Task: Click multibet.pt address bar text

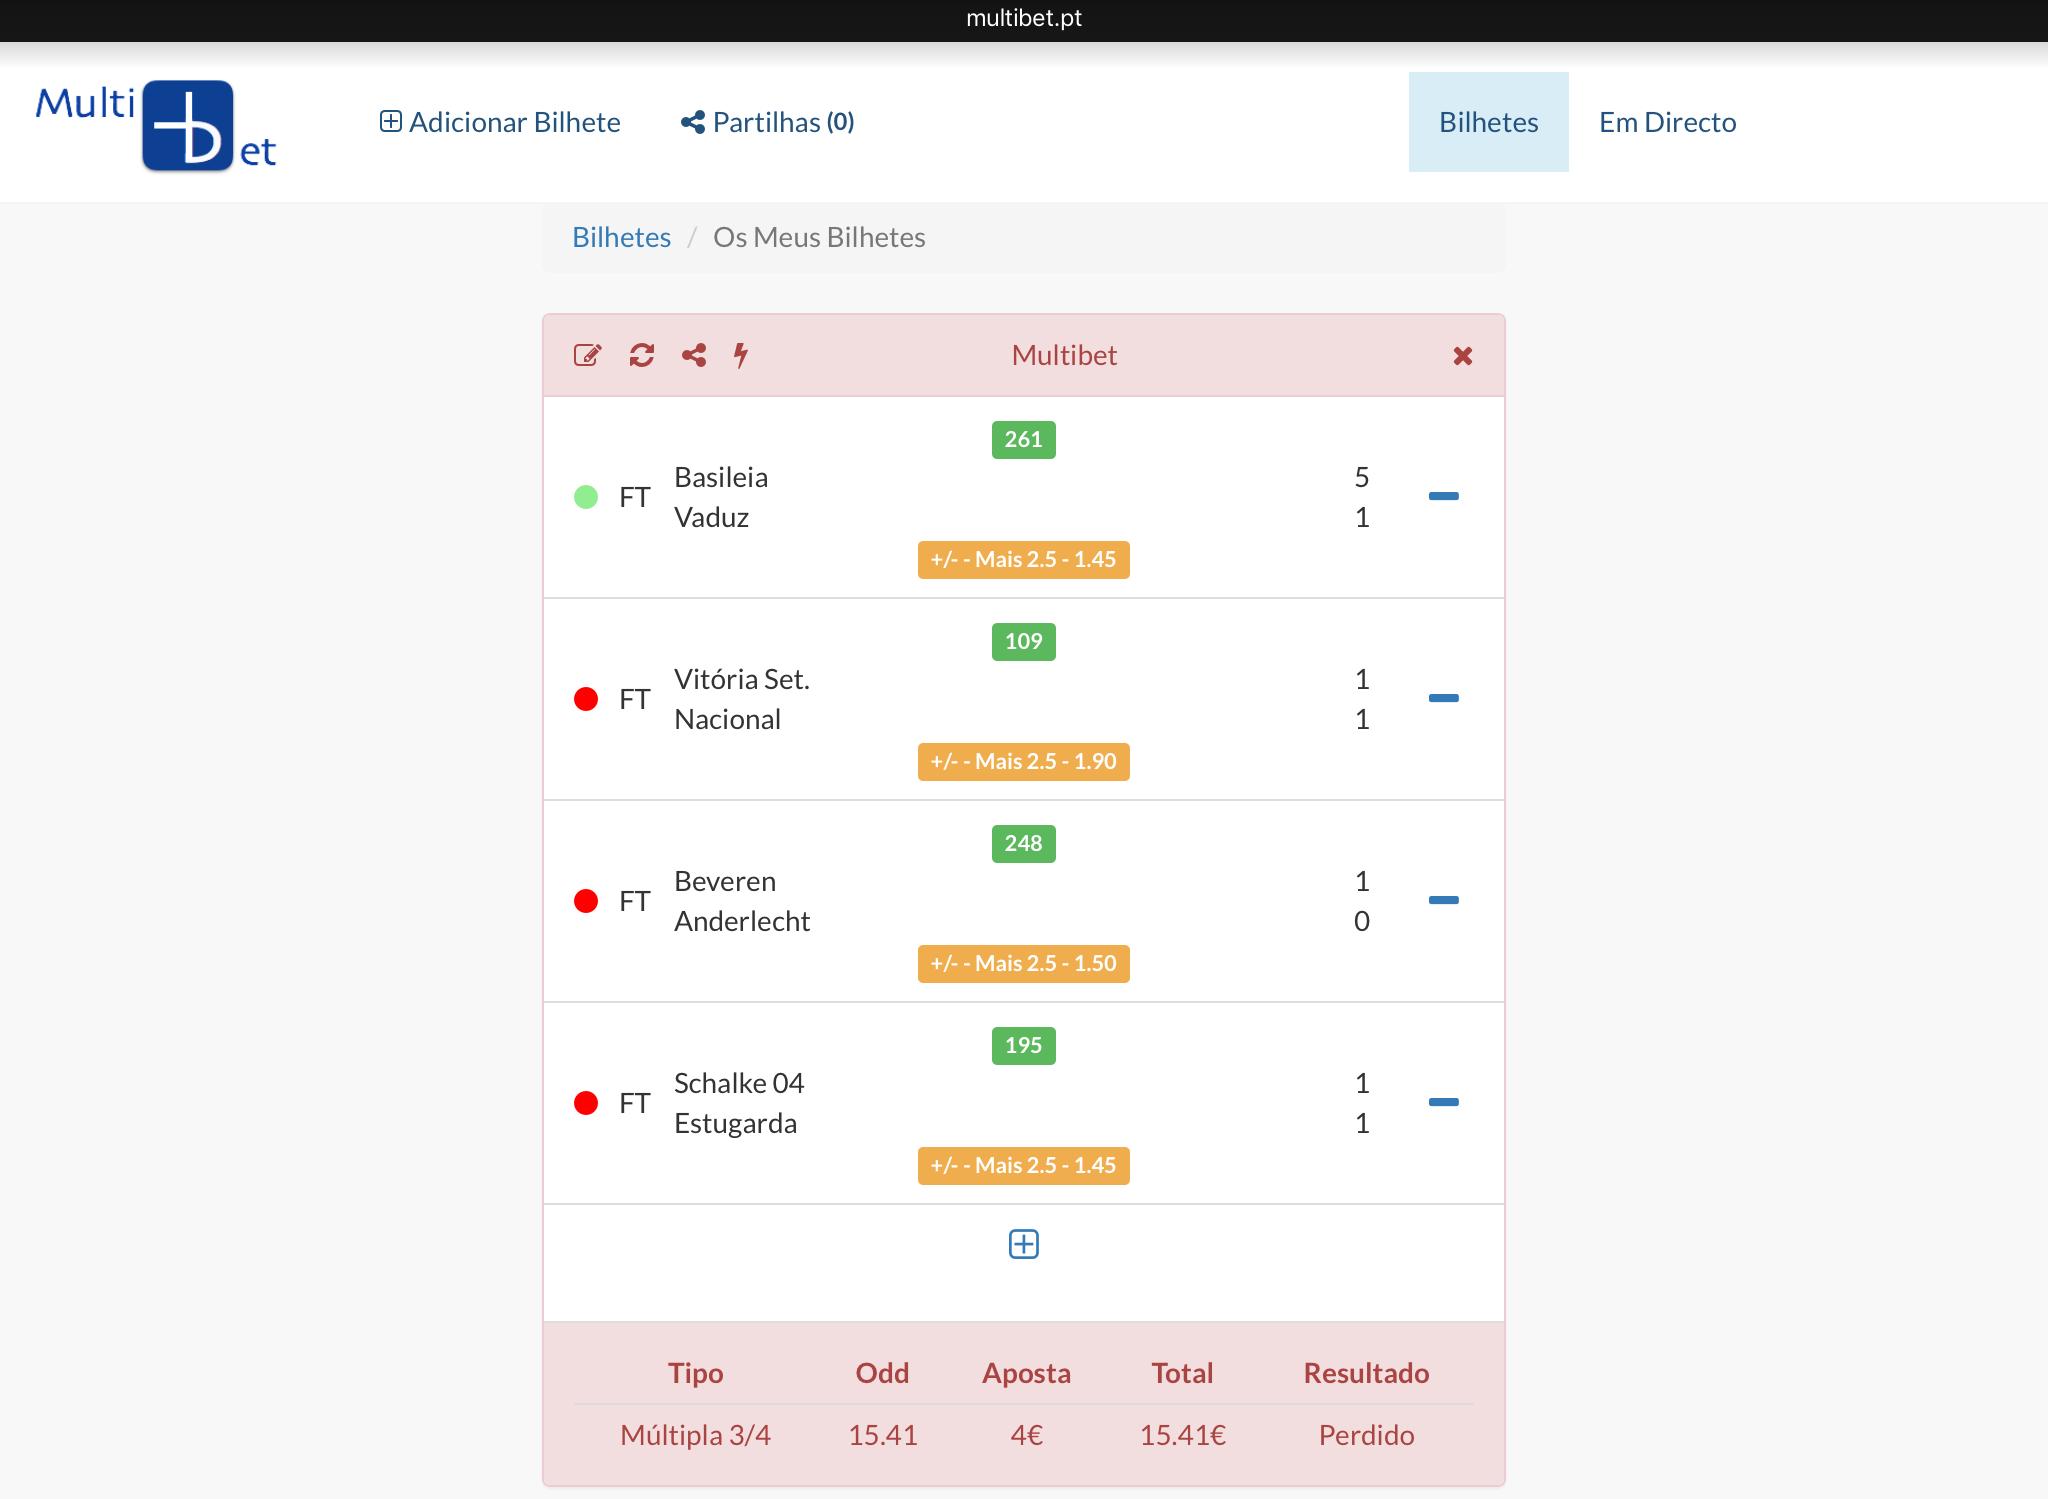Action: [1024, 18]
